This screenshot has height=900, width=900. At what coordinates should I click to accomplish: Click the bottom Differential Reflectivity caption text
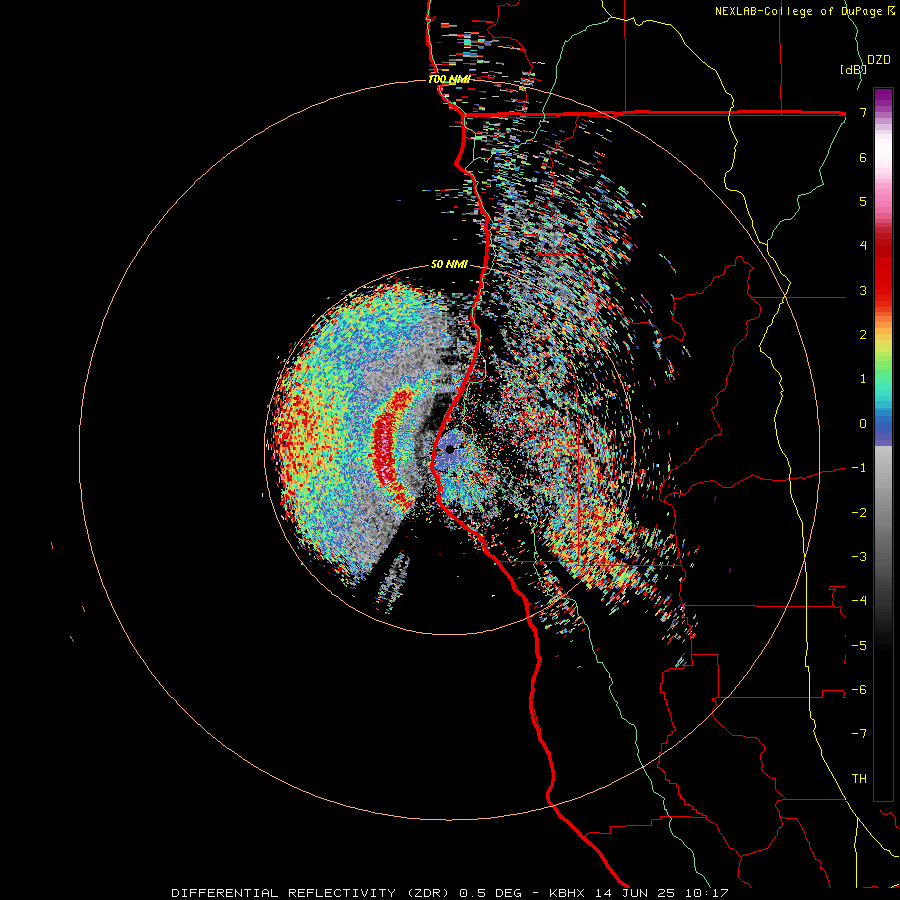pyautogui.click(x=450, y=893)
